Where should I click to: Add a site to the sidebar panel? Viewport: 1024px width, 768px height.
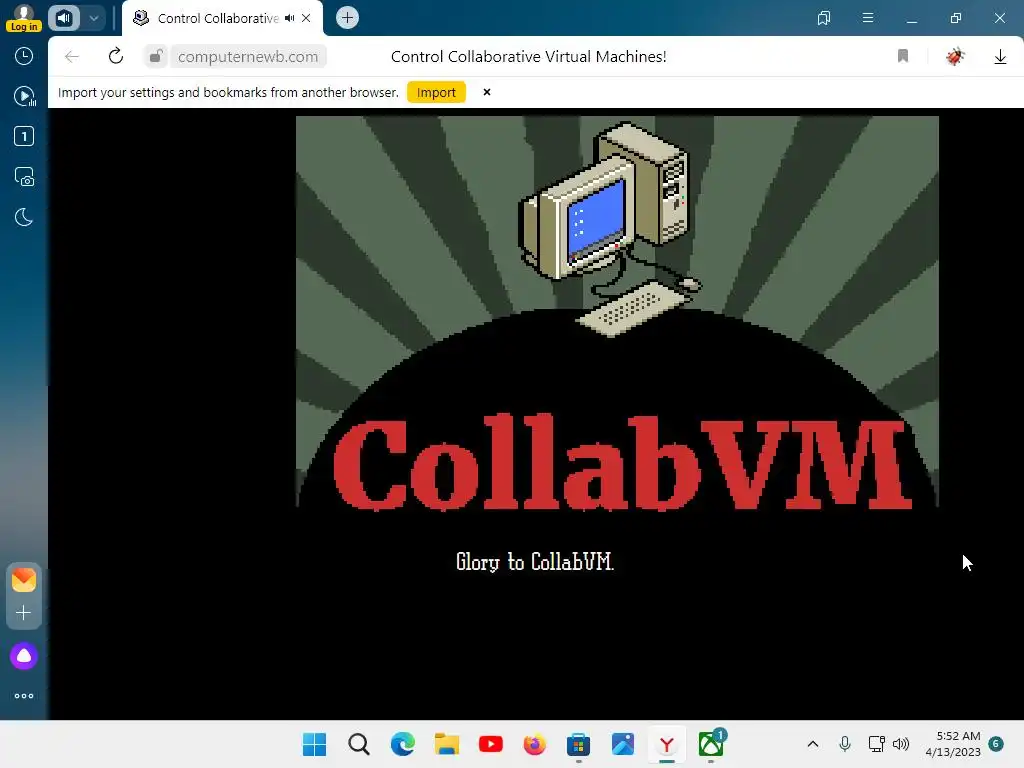coord(24,613)
